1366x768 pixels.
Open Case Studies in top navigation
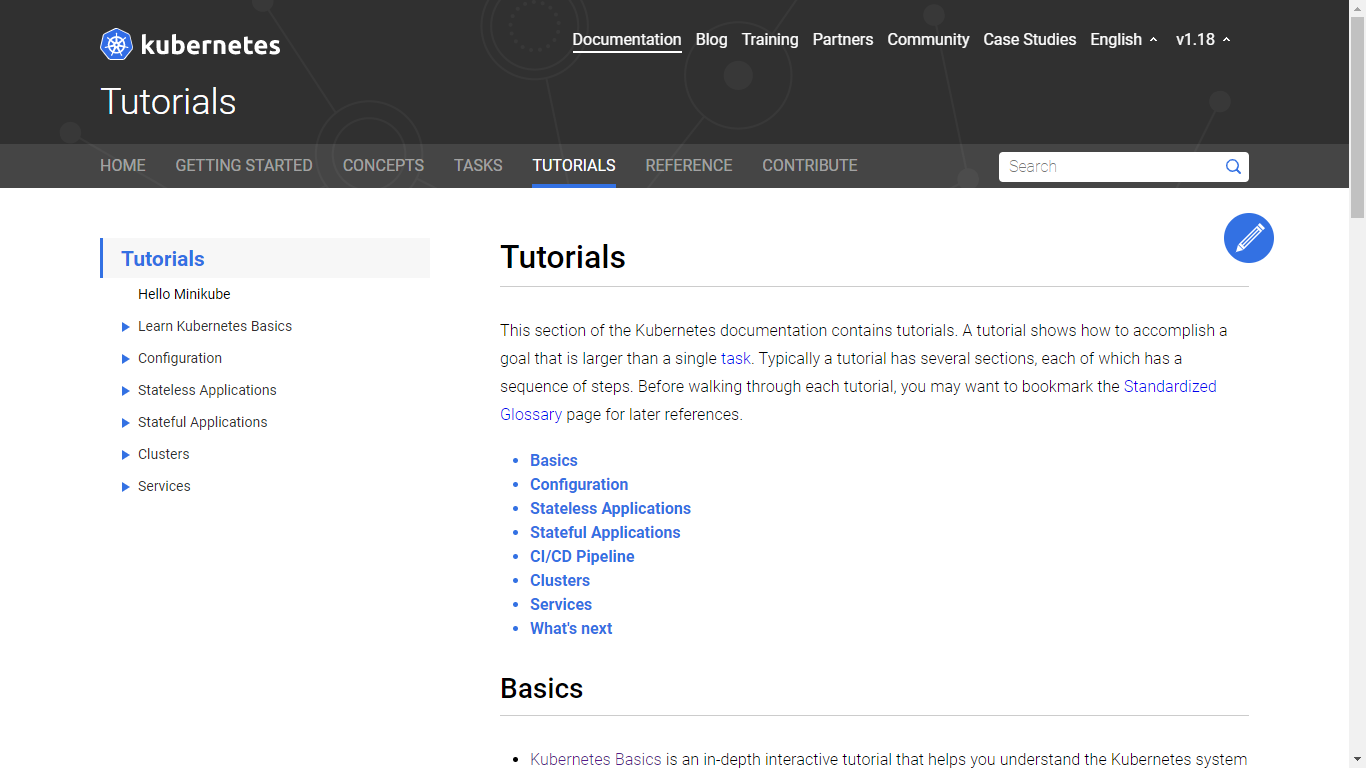[x=1029, y=40]
